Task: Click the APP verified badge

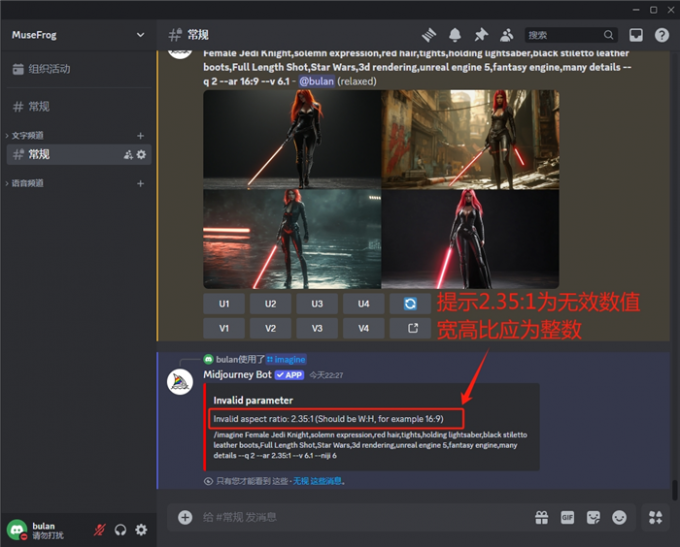Action: 289,375
